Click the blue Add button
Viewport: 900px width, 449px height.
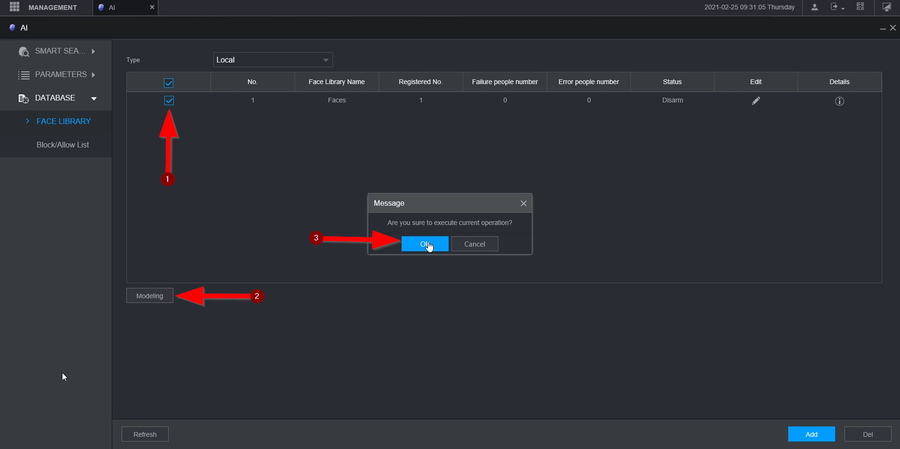click(x=811, y=434)
